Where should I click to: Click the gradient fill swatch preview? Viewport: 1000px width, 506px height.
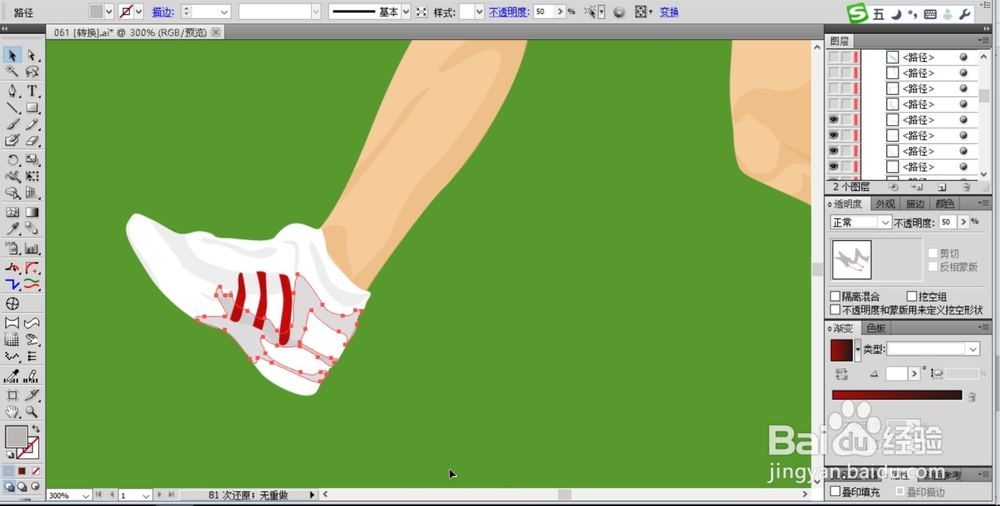pos(842,350)
